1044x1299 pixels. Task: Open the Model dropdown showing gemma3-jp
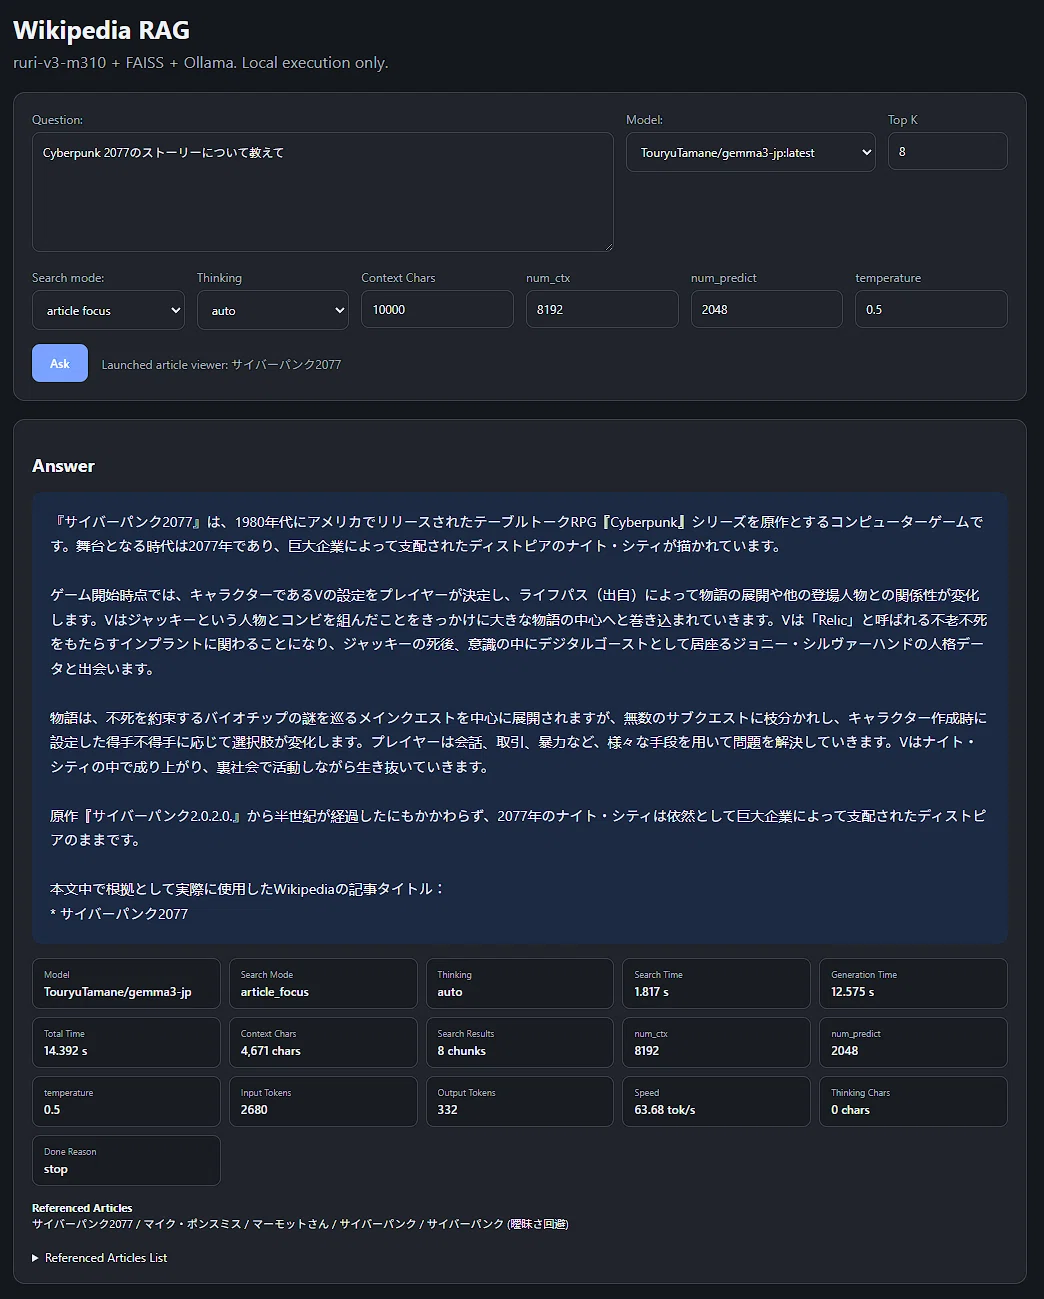click(751, 152)
